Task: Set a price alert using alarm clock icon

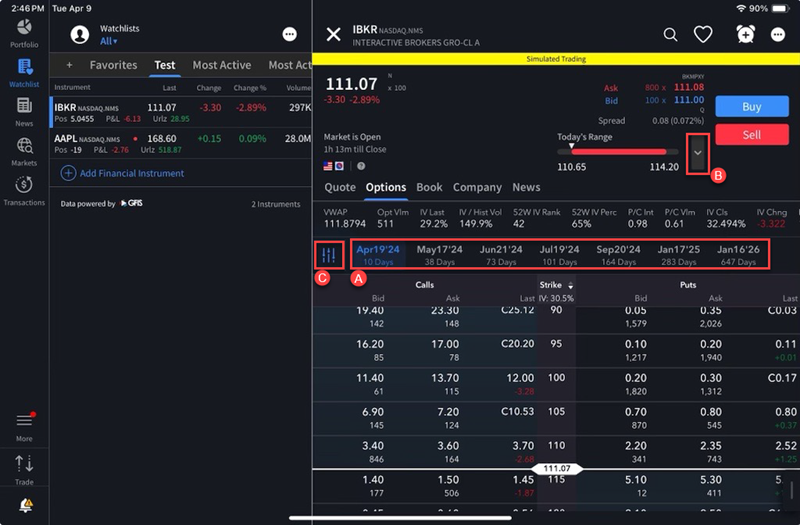Action: [745, 35]
